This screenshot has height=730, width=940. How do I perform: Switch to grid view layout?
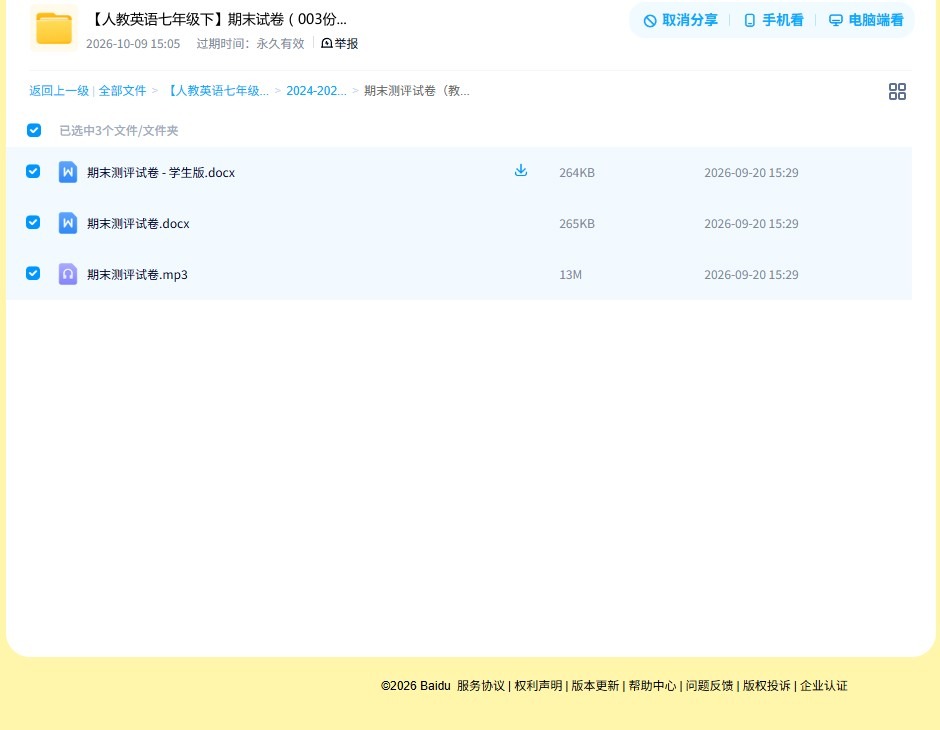pyautogui.click(x=897, y=91)
